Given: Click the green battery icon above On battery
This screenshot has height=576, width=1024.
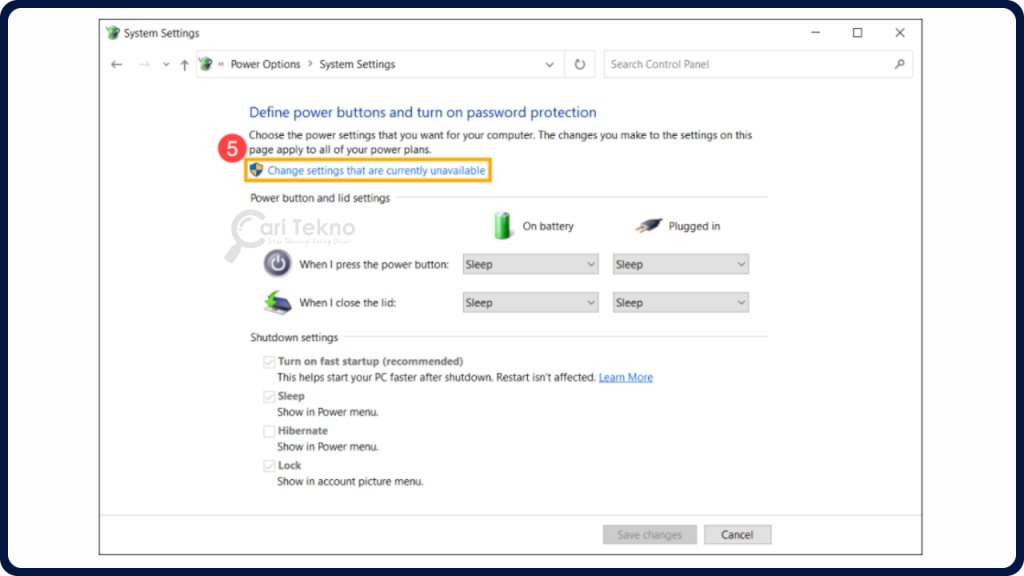Looking at the screenshot, I should [x=503, y=224].
